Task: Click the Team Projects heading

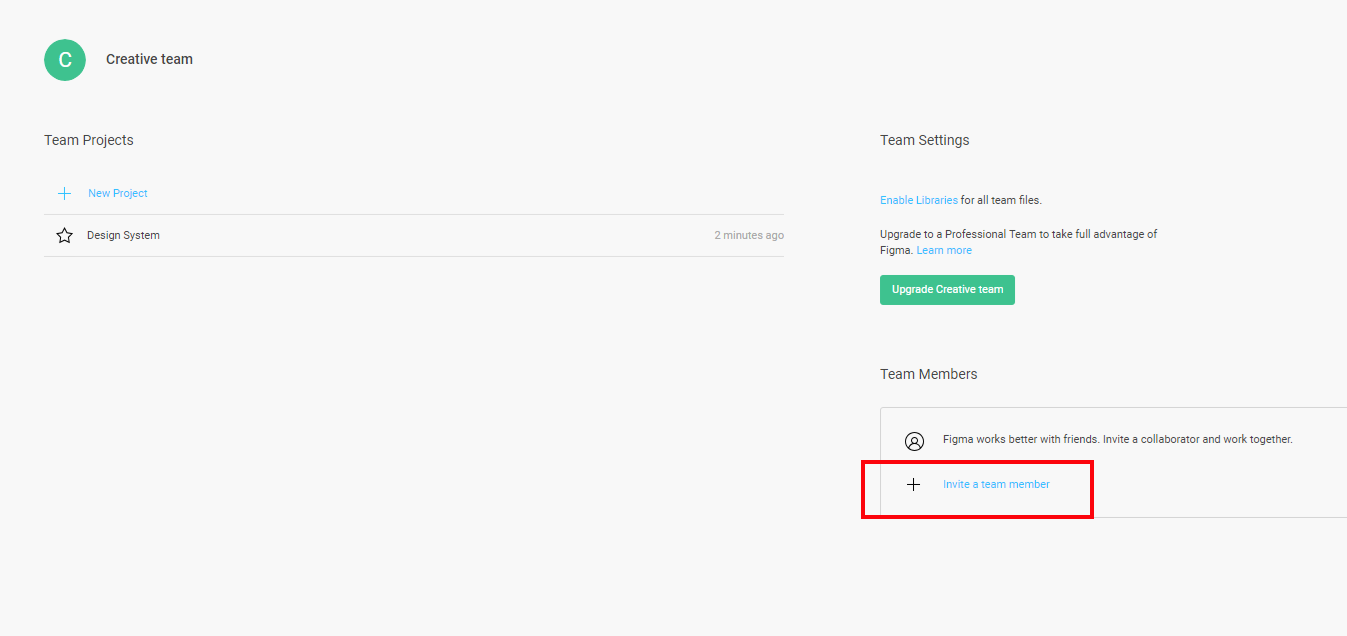Action: 89,140
